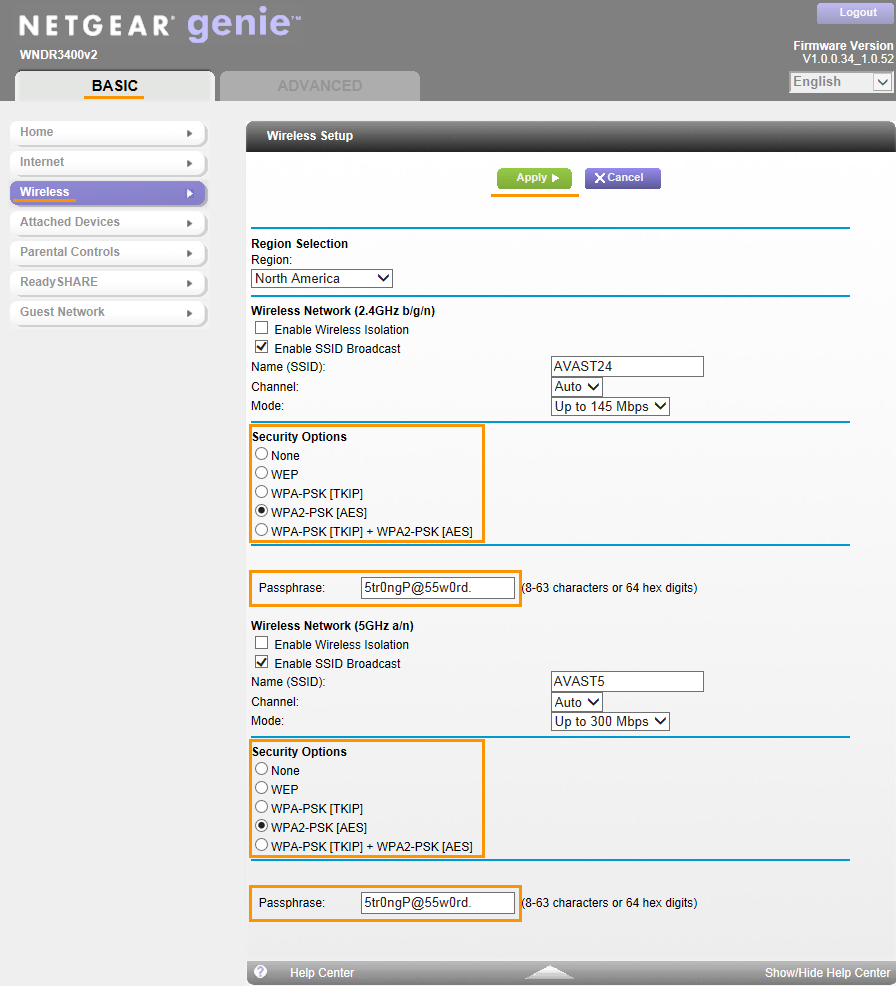
Task: Click the AVAST5 SSID name field
Action: click(627, 682)
